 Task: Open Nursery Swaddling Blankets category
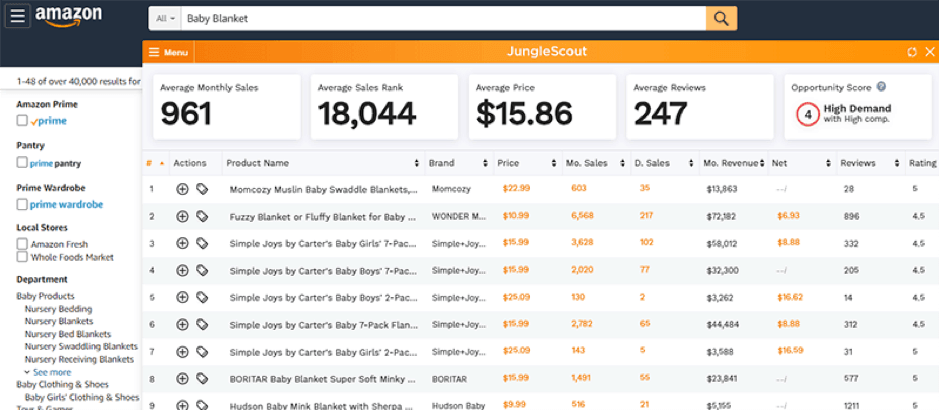81,347
